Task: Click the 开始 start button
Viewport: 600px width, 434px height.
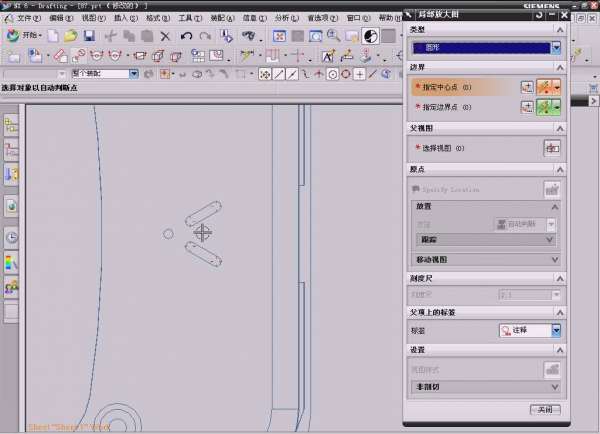Action: point(27,36)
